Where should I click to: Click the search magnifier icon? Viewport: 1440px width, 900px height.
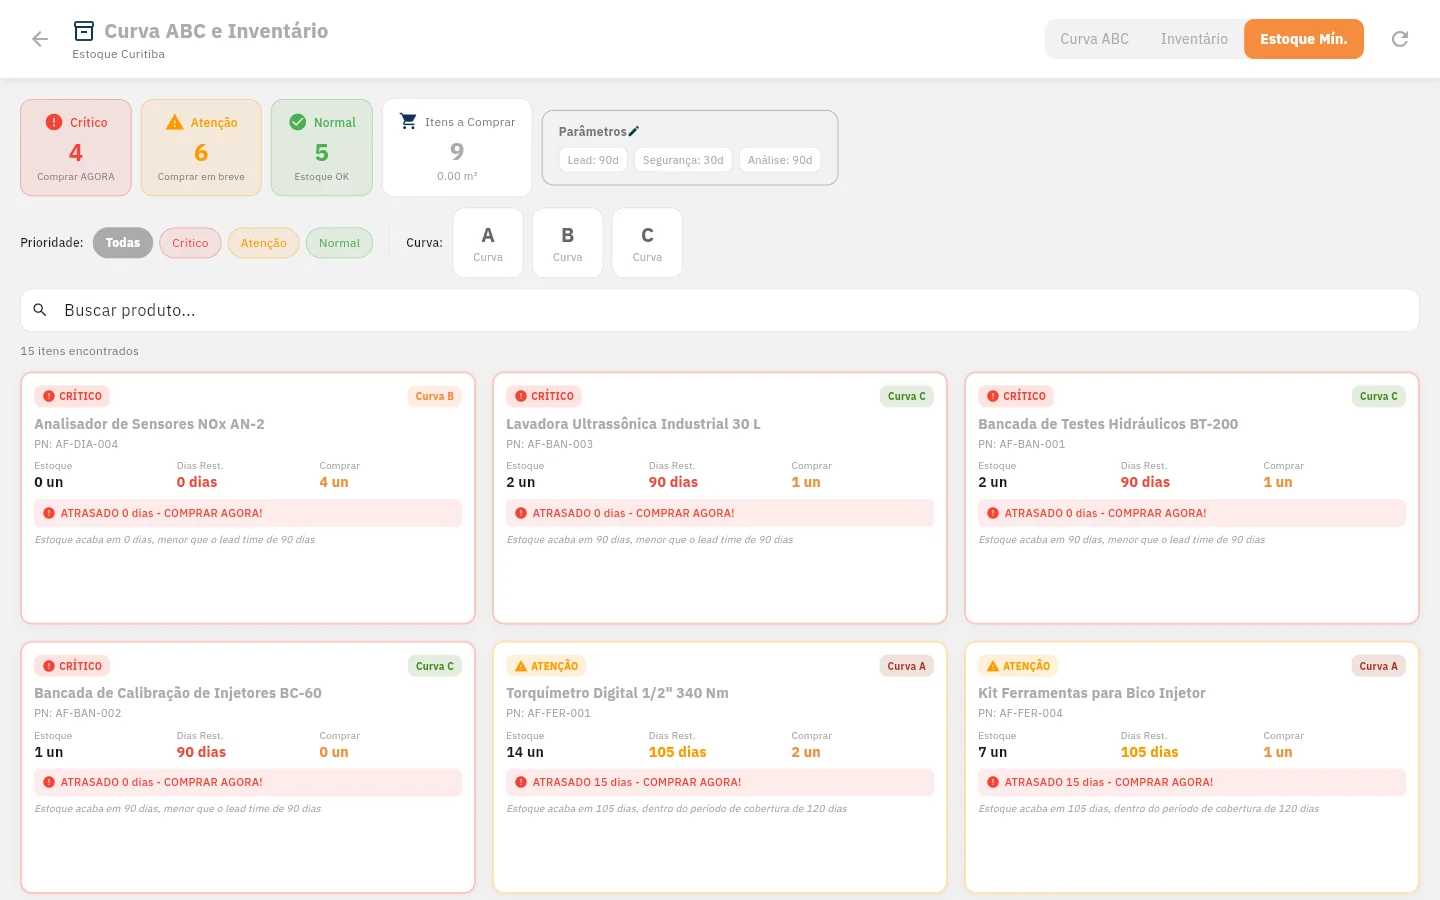point(40,310)
